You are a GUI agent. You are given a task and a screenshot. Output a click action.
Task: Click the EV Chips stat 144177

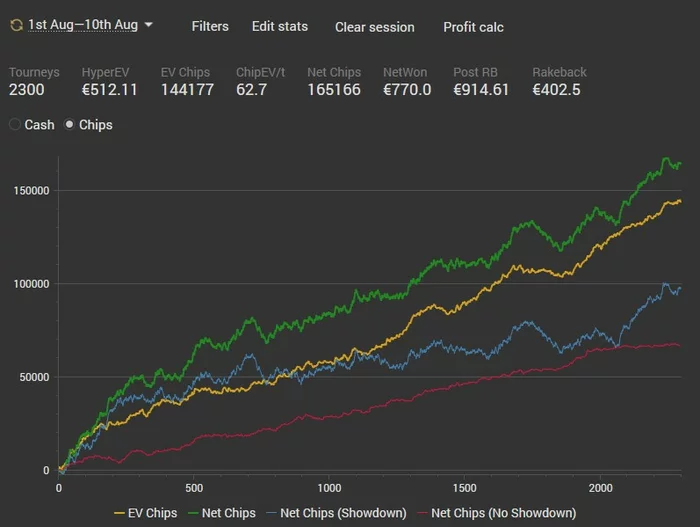point(187,90)
